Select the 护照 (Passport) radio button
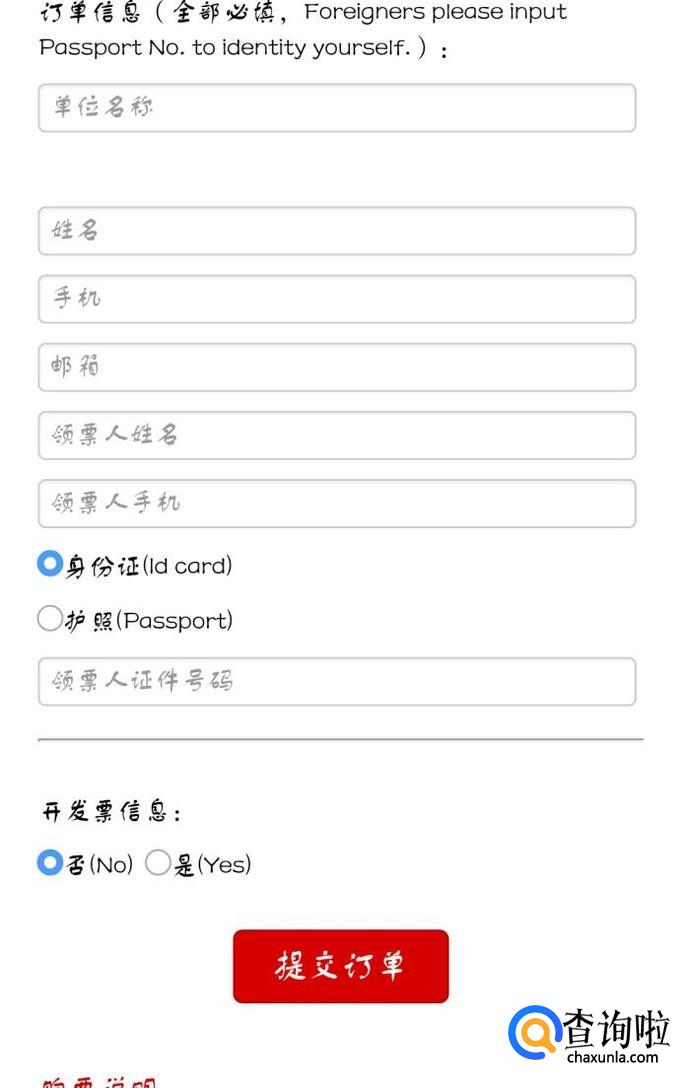 49,619
